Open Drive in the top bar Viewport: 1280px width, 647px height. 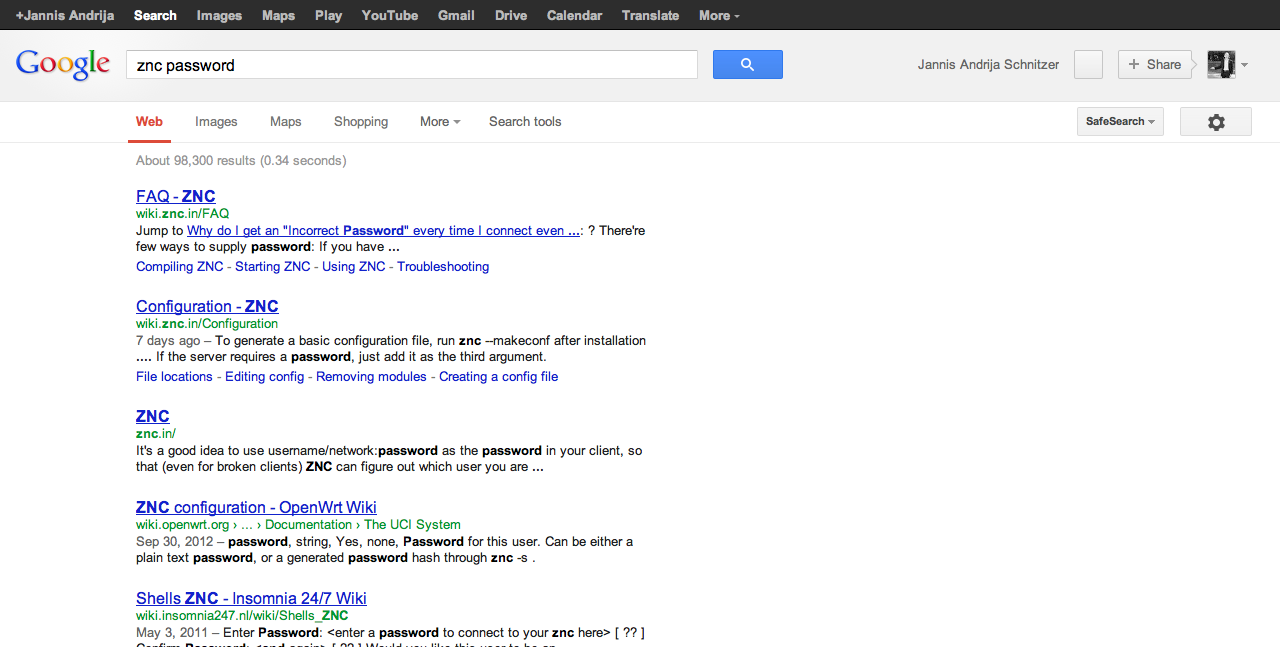point(511,15)
